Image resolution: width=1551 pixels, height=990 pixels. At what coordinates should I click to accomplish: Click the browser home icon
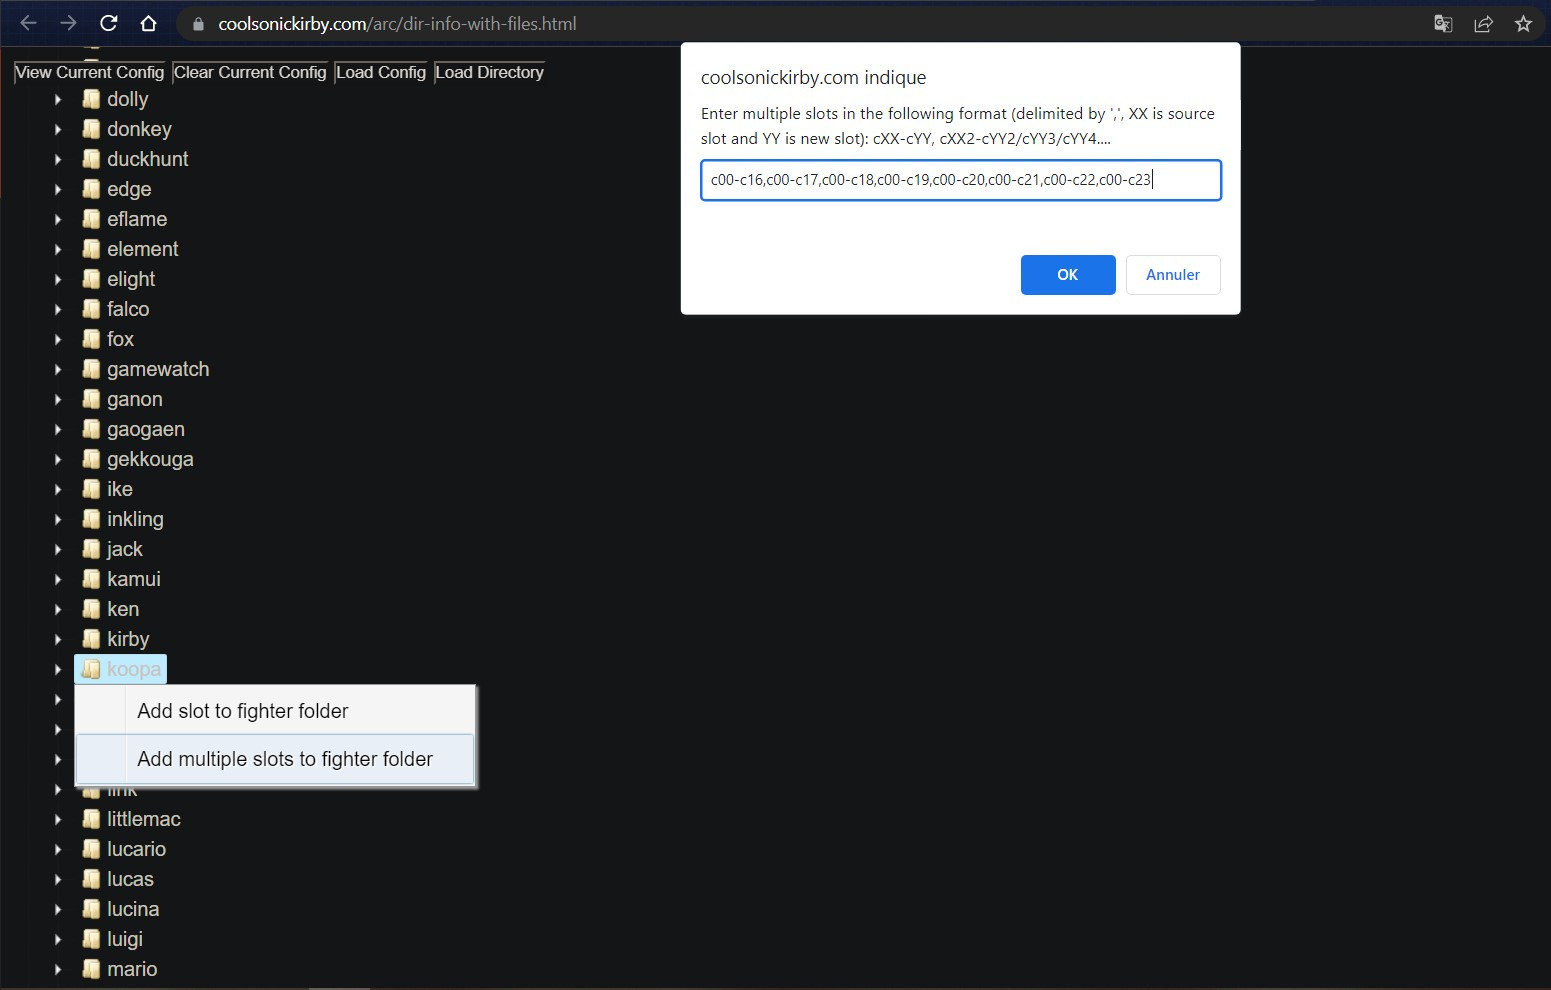point(148,23)
